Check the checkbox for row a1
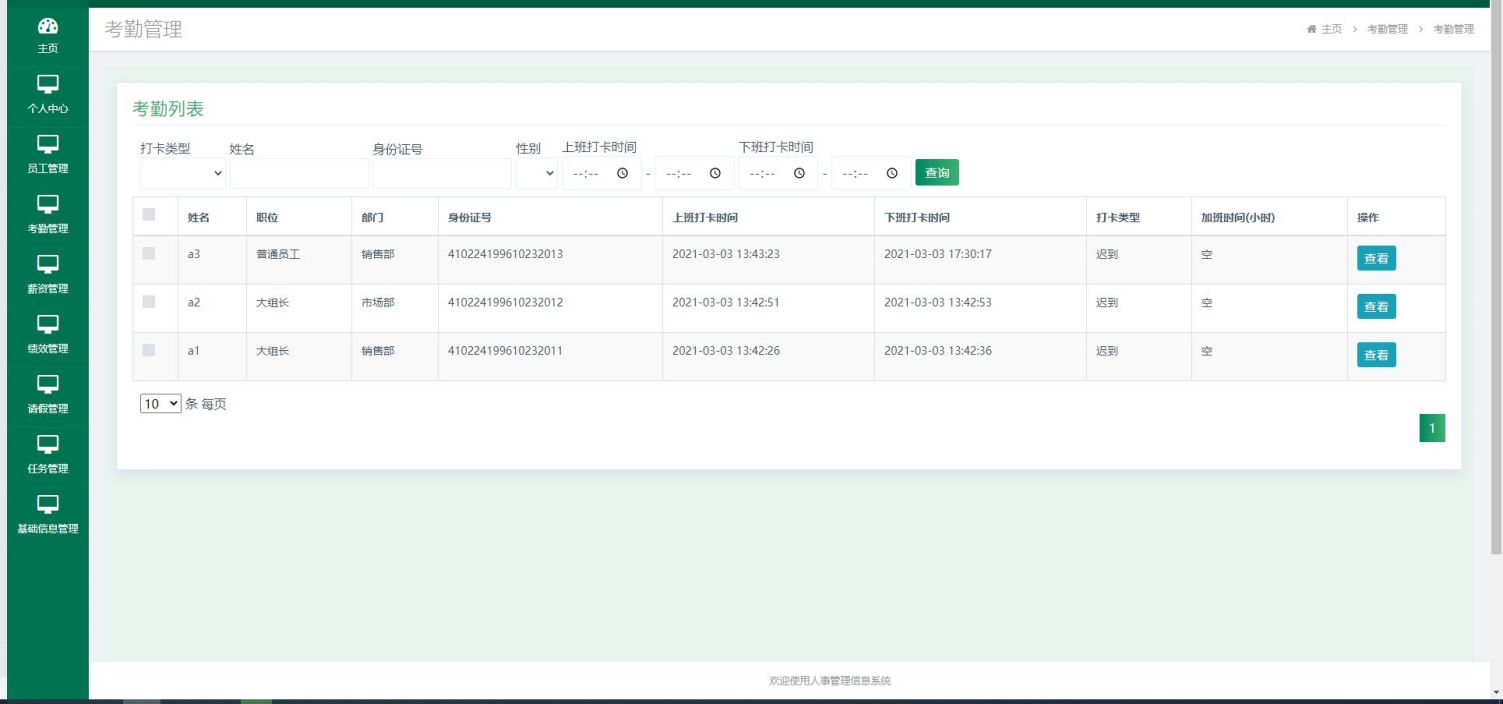 coord(149,350)
